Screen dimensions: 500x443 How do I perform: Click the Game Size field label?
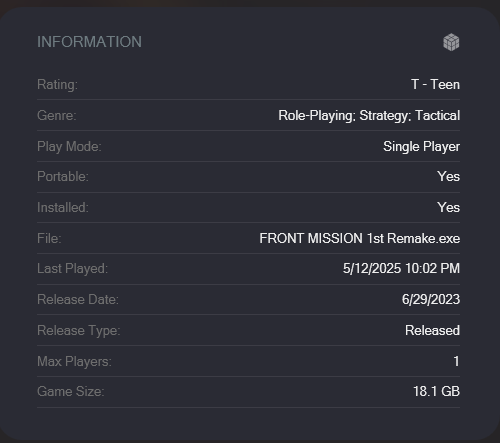click(x=71, y=391)
